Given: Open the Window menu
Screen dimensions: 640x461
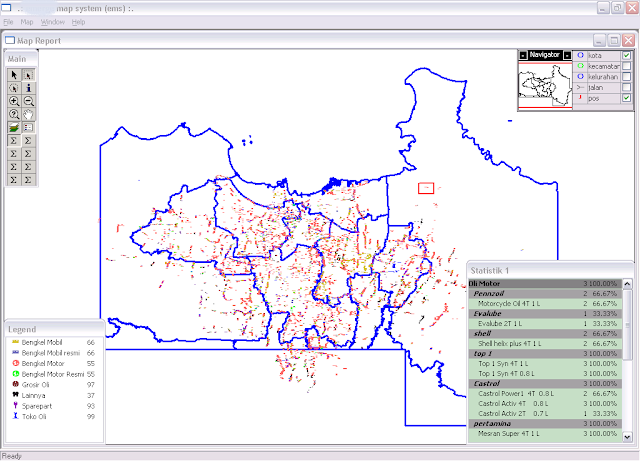Looking at the screenshot, I should pyautogui.click(x=53, y=21).
